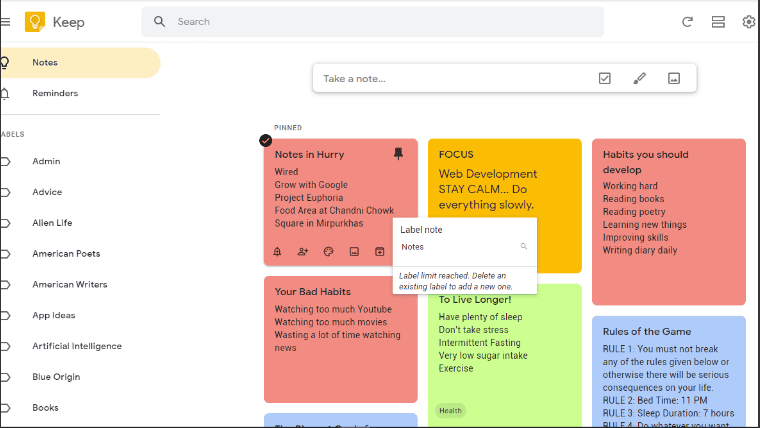Open the background color palette on Notes in Hurry
The width and height of the screenshot is (760, 428).
[328, 251]
